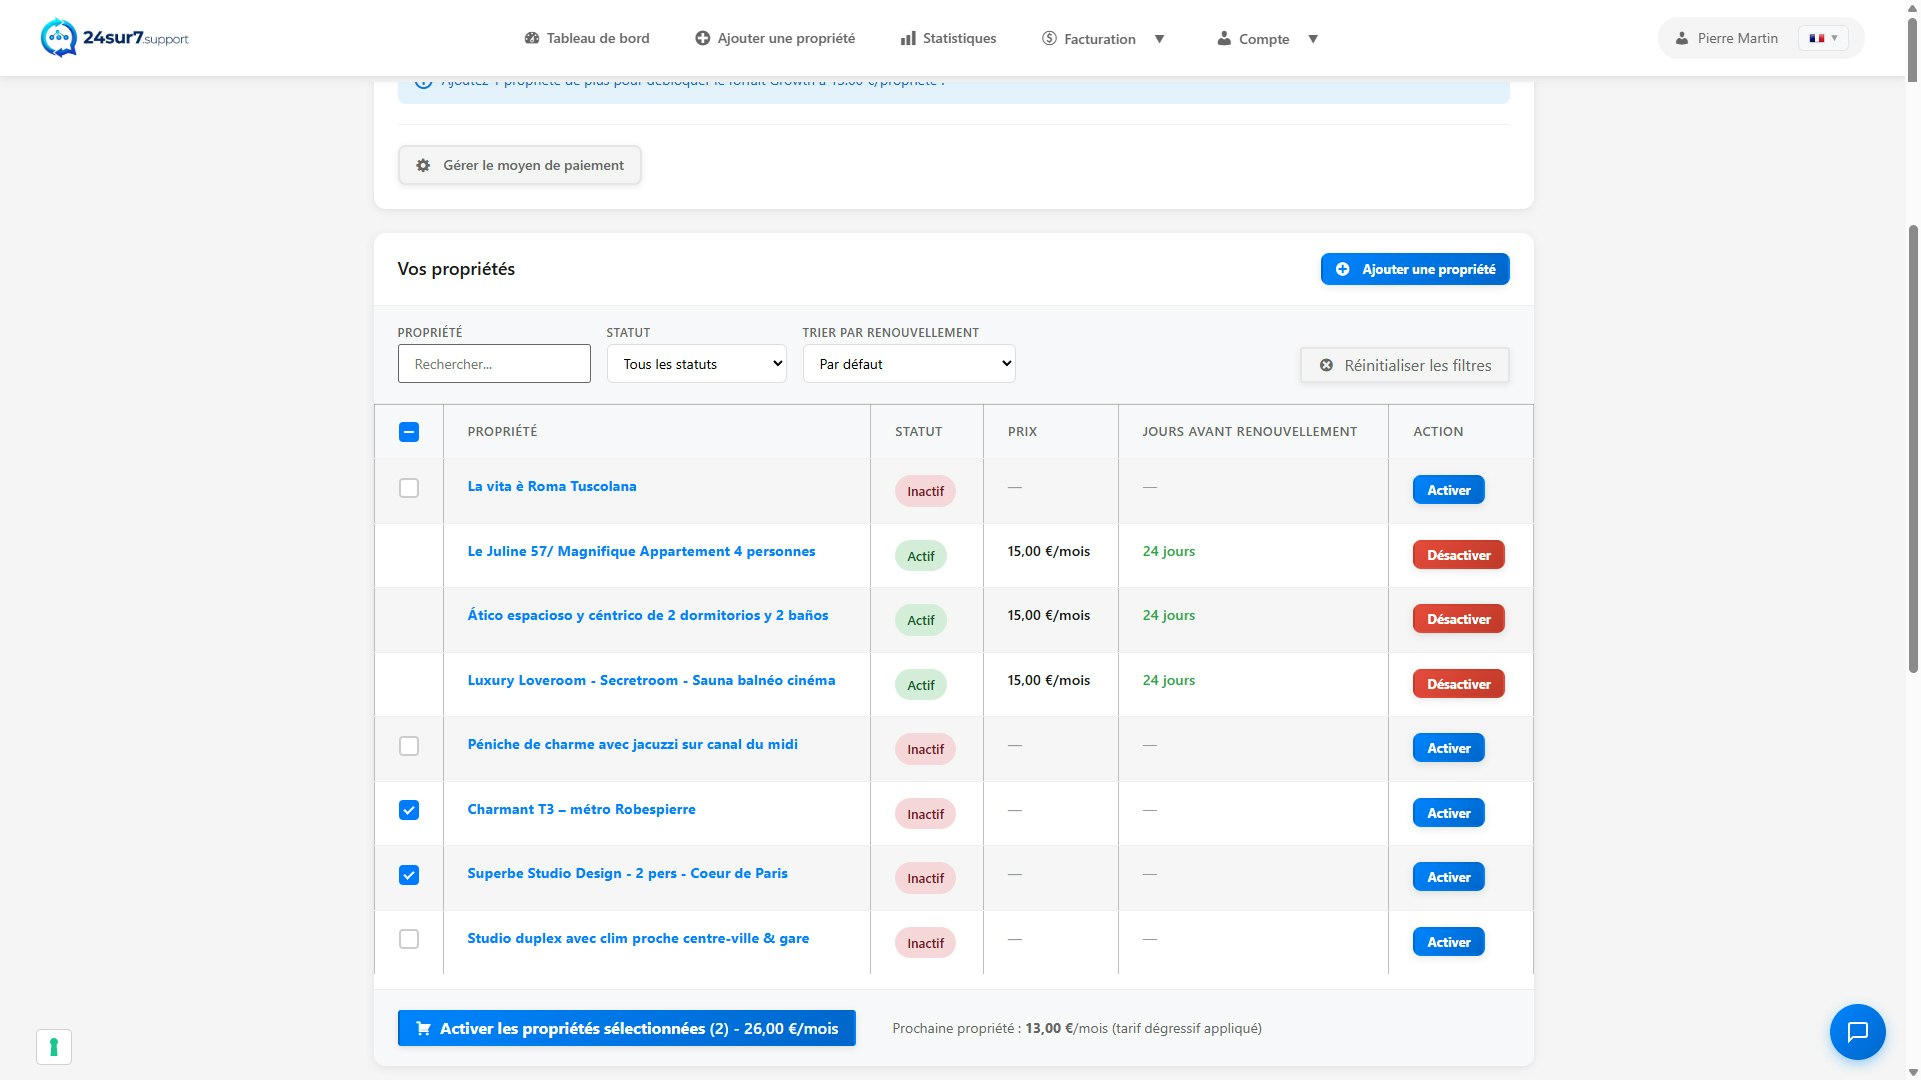Toggle the select-all checkbox in table header
This screenshot has height=1080, width=1921.
(409, 432)
